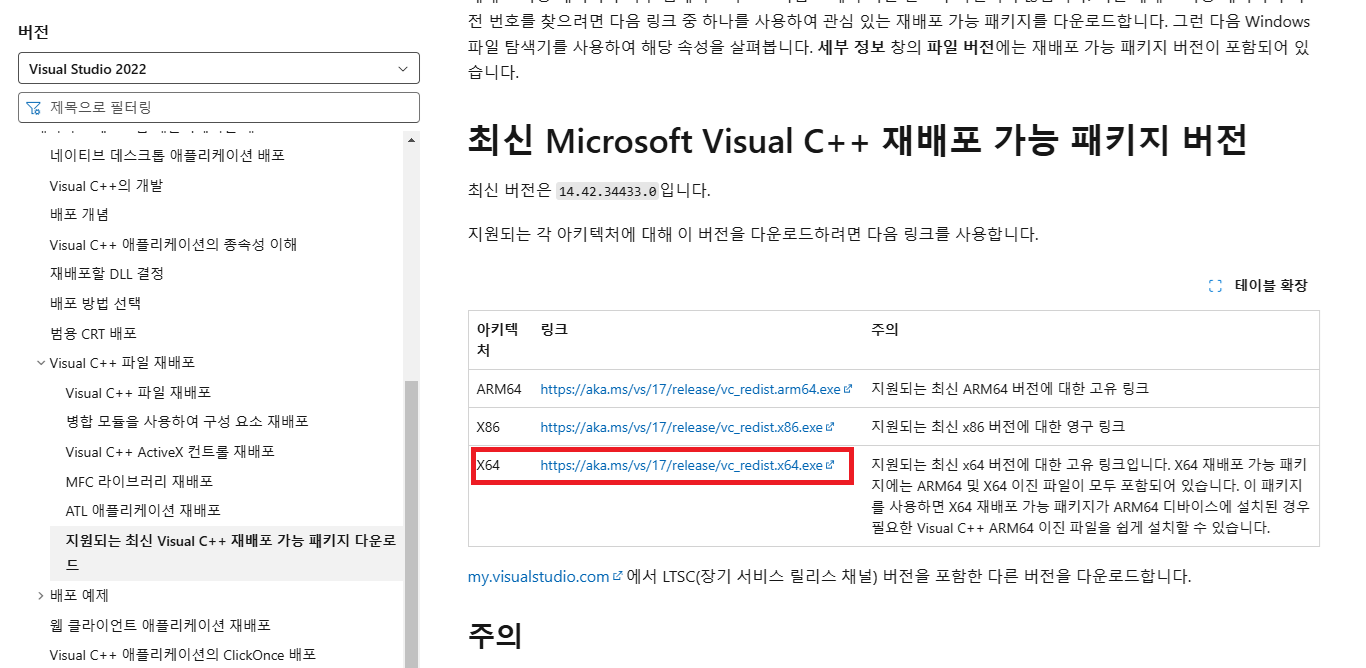Click the ARM64 note about 고유 링크
The height and width of the screenshot is (668, 1366).
(1010, 389)
